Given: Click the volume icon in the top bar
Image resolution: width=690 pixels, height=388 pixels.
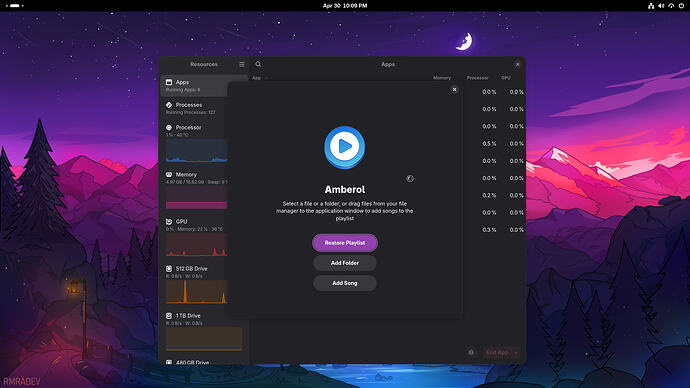Looking at the screenshot, I should coord(661,6).
